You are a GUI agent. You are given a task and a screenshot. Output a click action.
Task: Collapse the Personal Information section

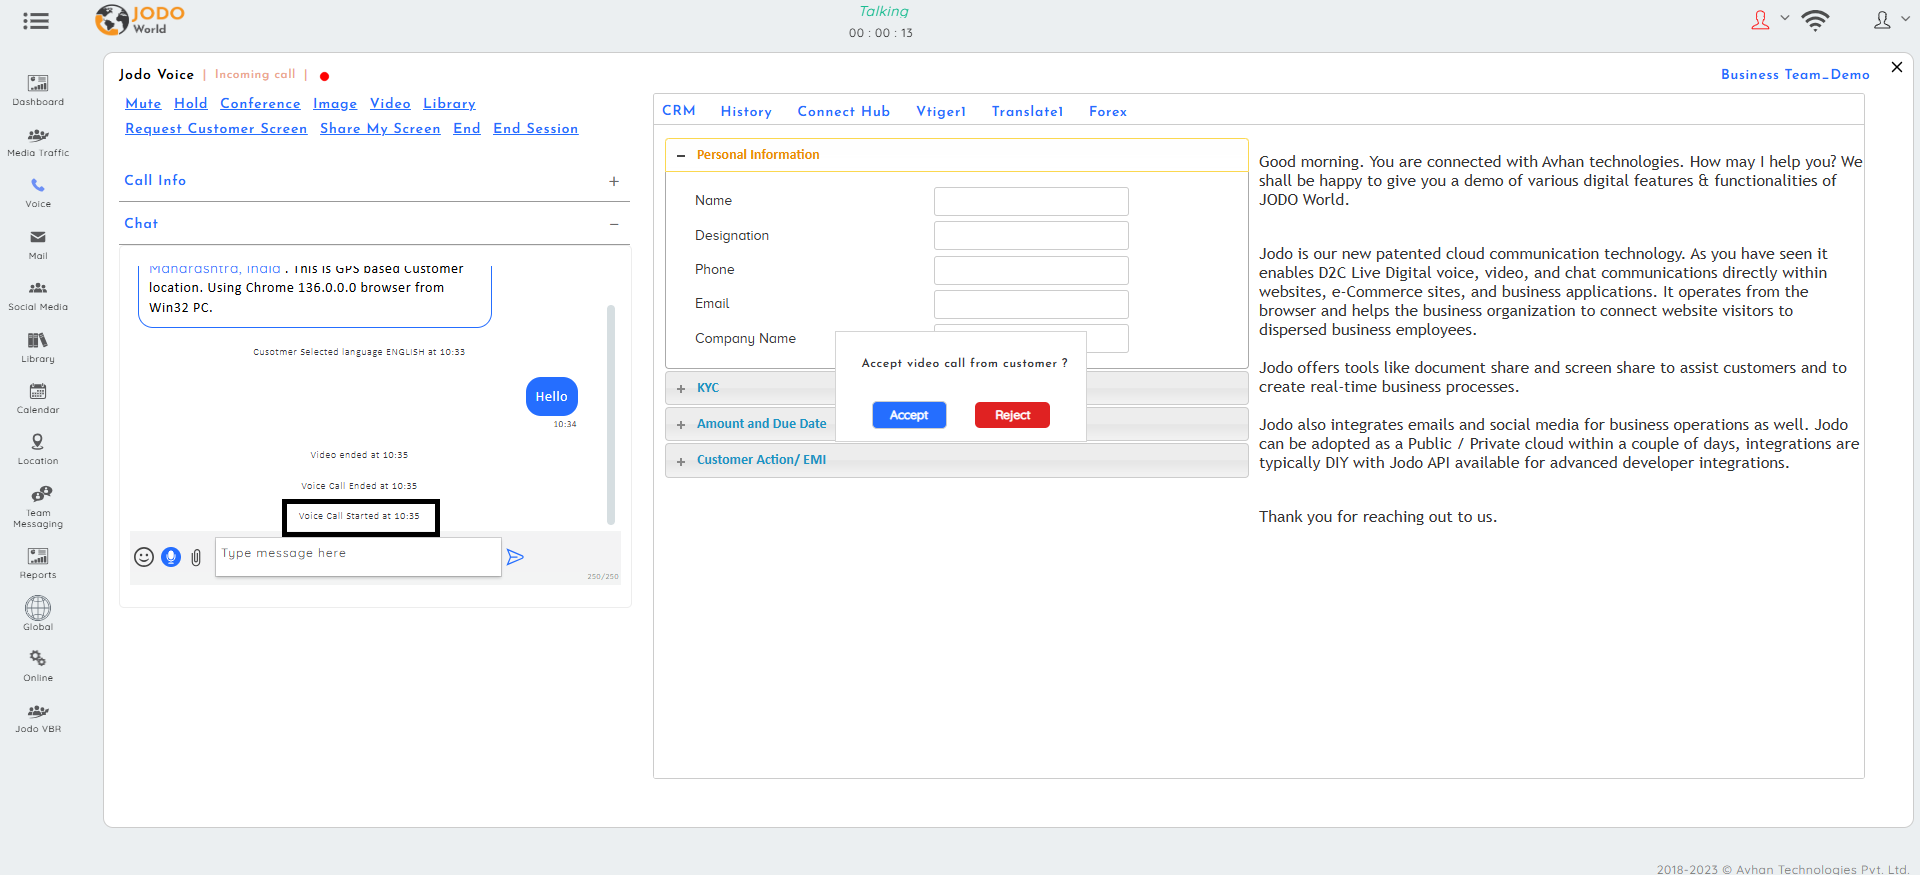click(681, 155)
